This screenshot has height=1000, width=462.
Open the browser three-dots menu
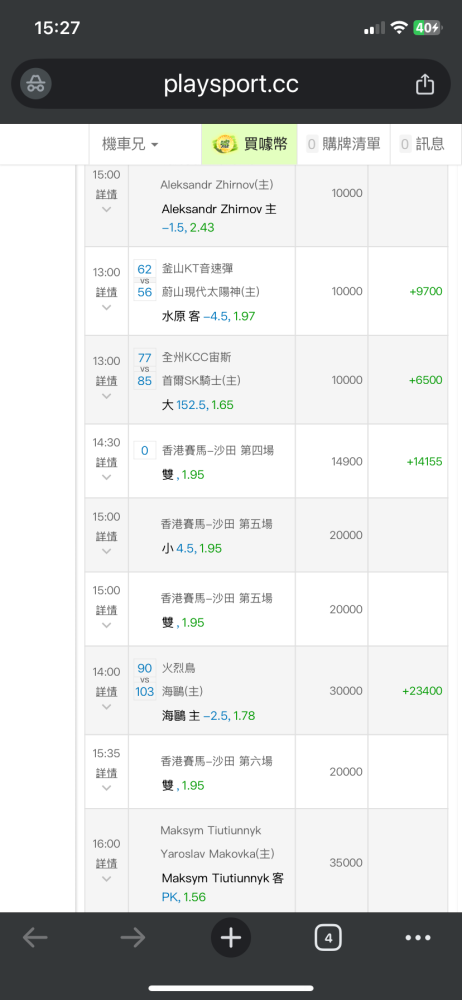(x=419, y=938)
